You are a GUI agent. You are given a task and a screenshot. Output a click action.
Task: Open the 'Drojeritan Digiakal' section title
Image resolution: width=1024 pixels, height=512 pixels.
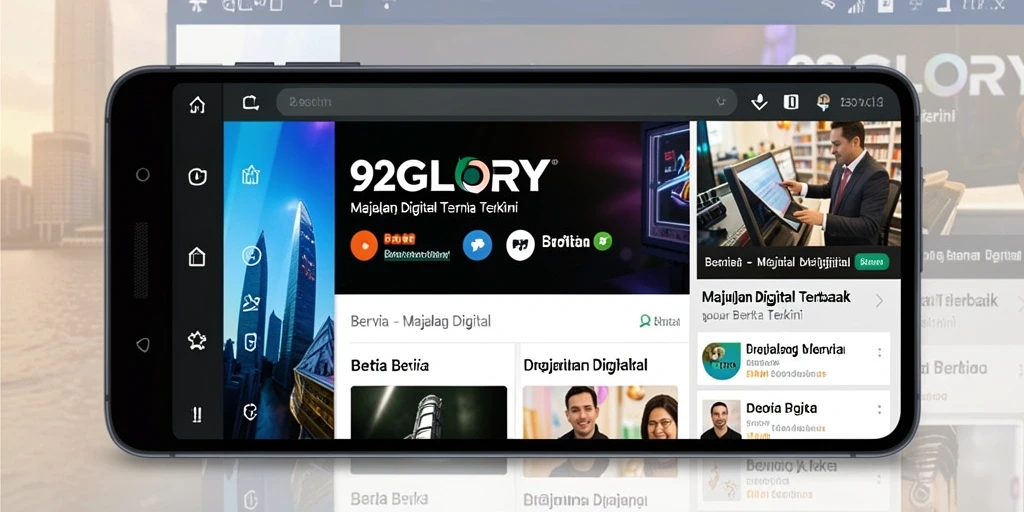[x=585, y=365]
